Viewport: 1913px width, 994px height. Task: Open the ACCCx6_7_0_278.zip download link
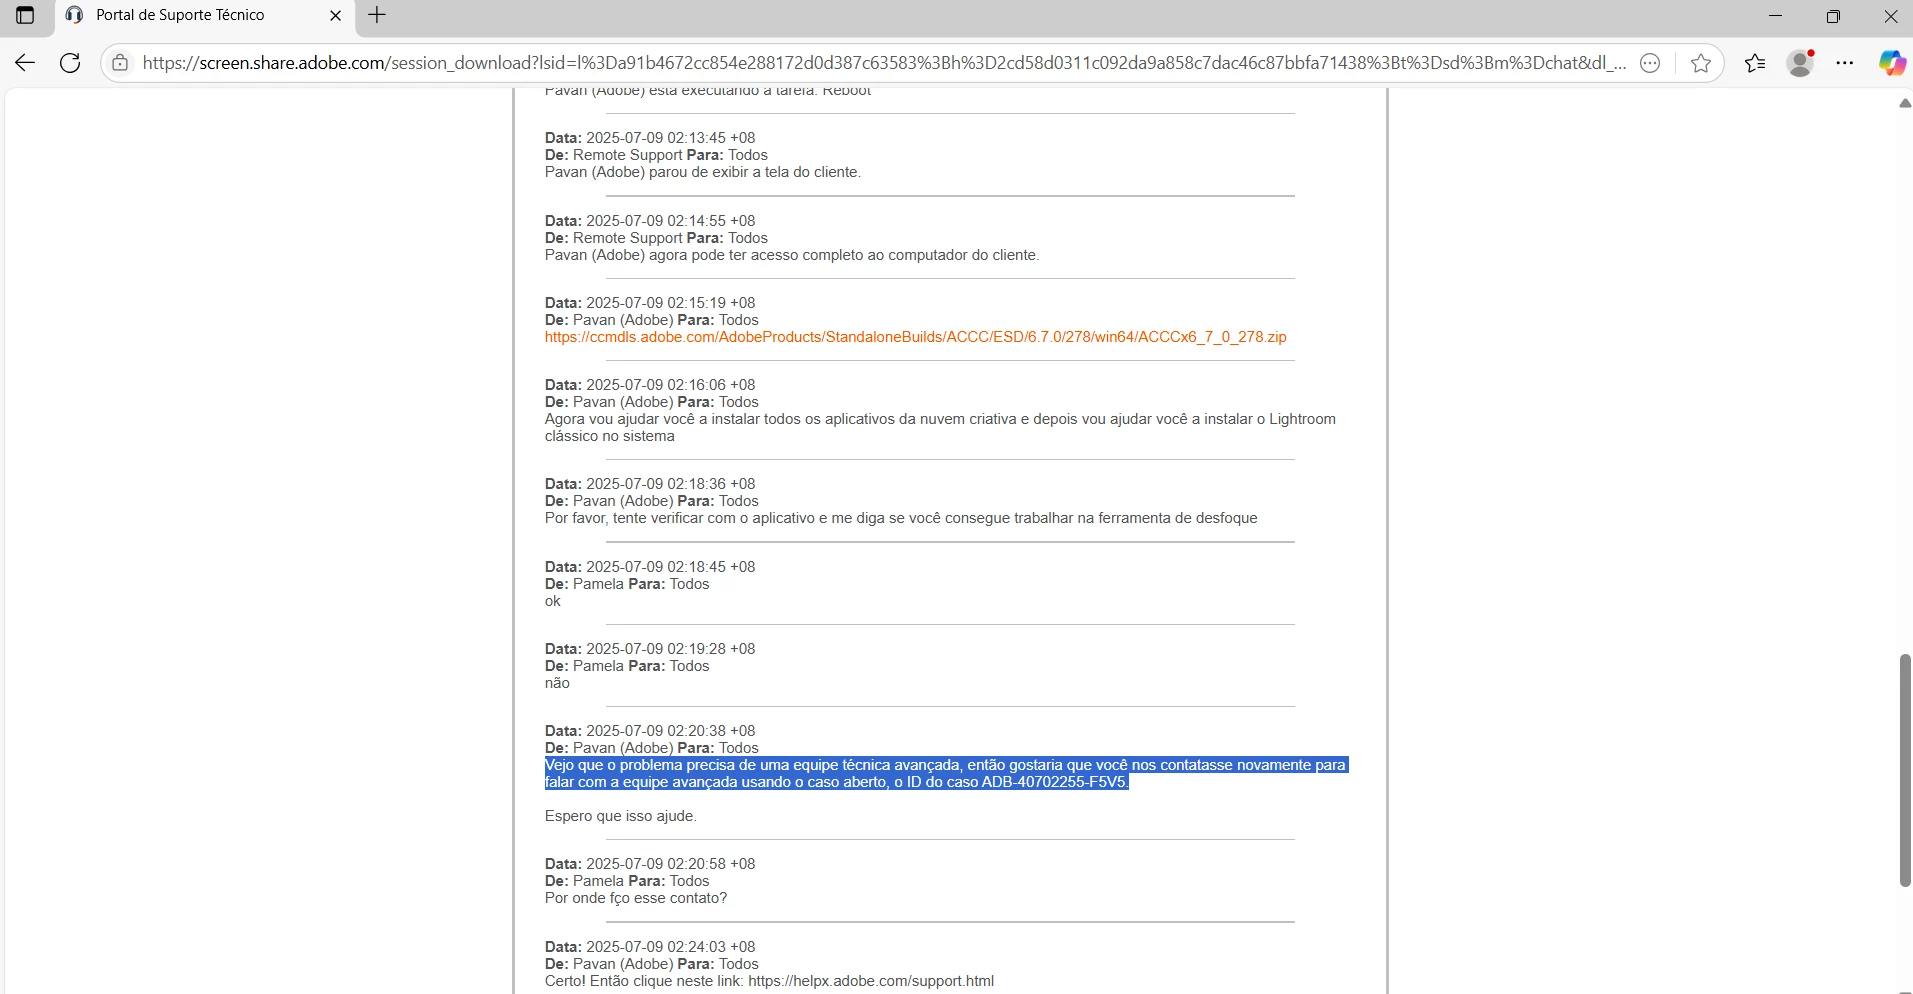tap(915, 337)
